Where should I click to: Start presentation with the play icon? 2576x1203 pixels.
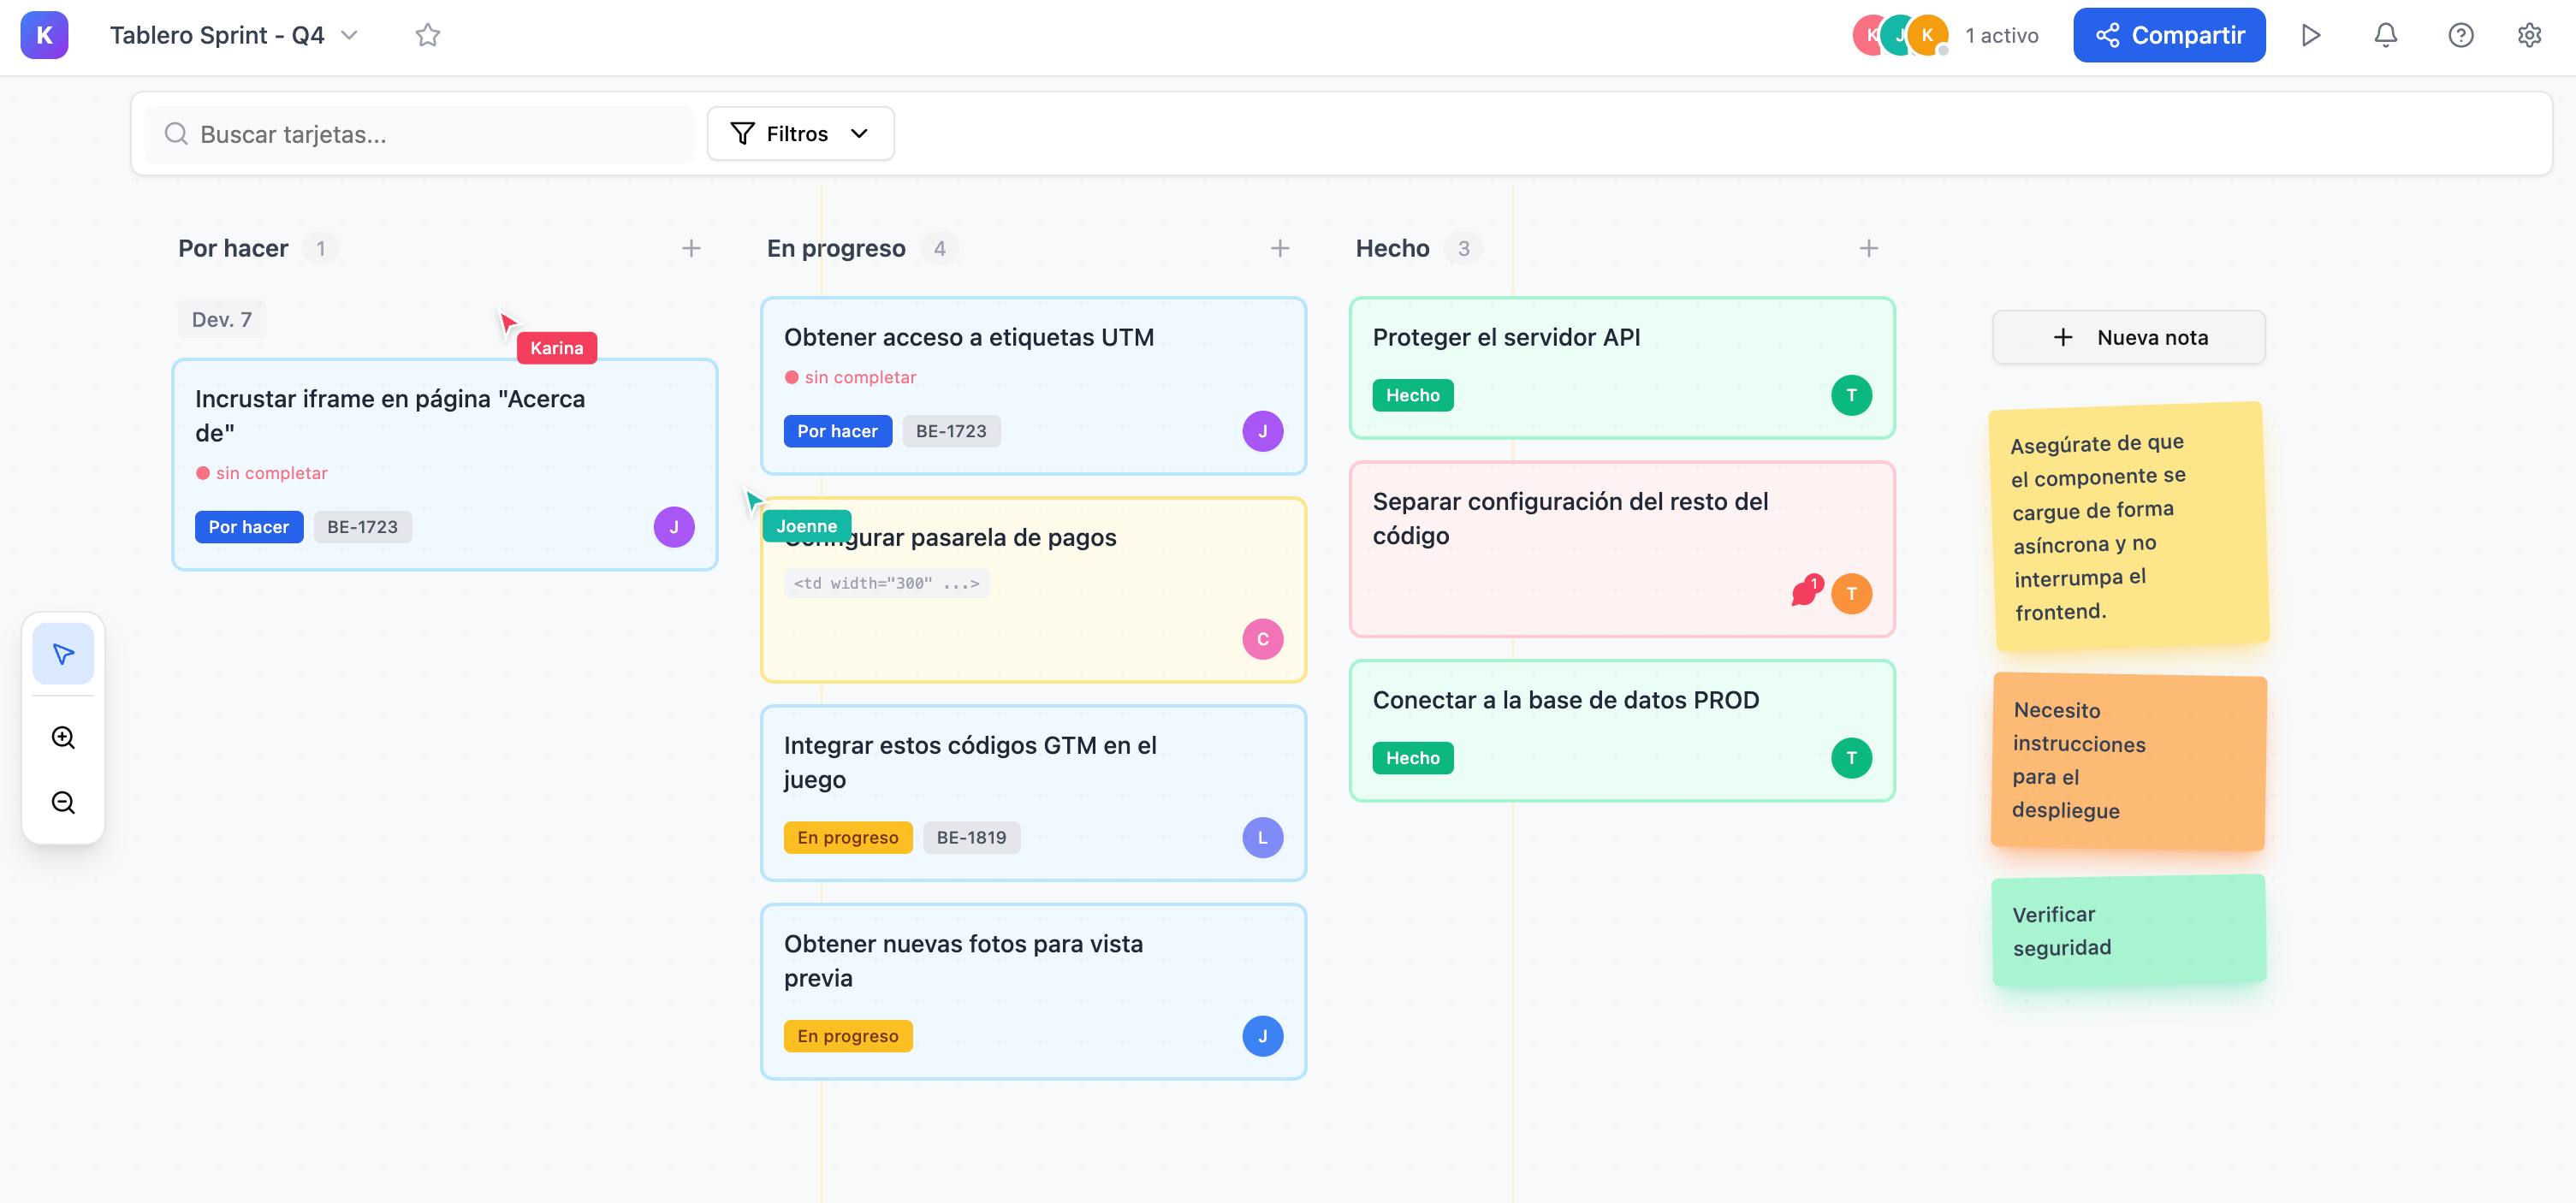point(2310,36)
